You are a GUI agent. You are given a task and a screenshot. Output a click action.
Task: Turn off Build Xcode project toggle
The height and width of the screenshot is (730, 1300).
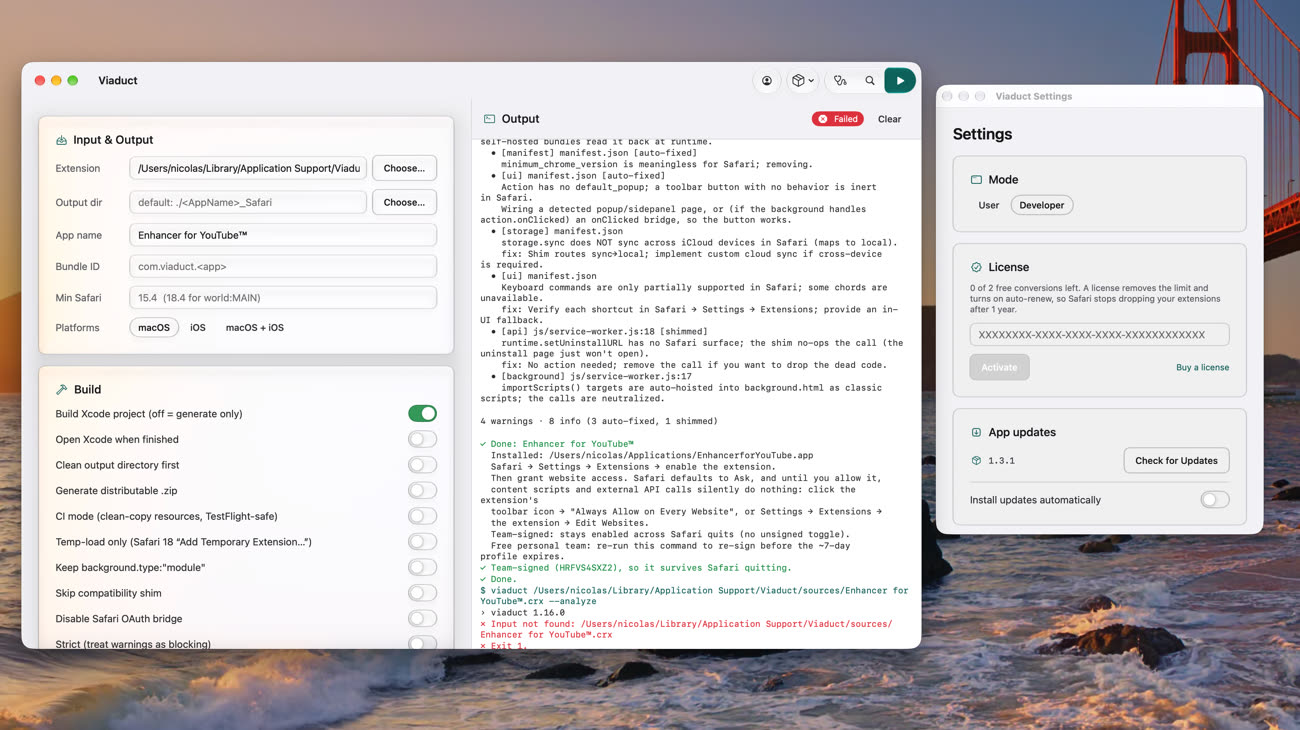click(x=422, y=413)
